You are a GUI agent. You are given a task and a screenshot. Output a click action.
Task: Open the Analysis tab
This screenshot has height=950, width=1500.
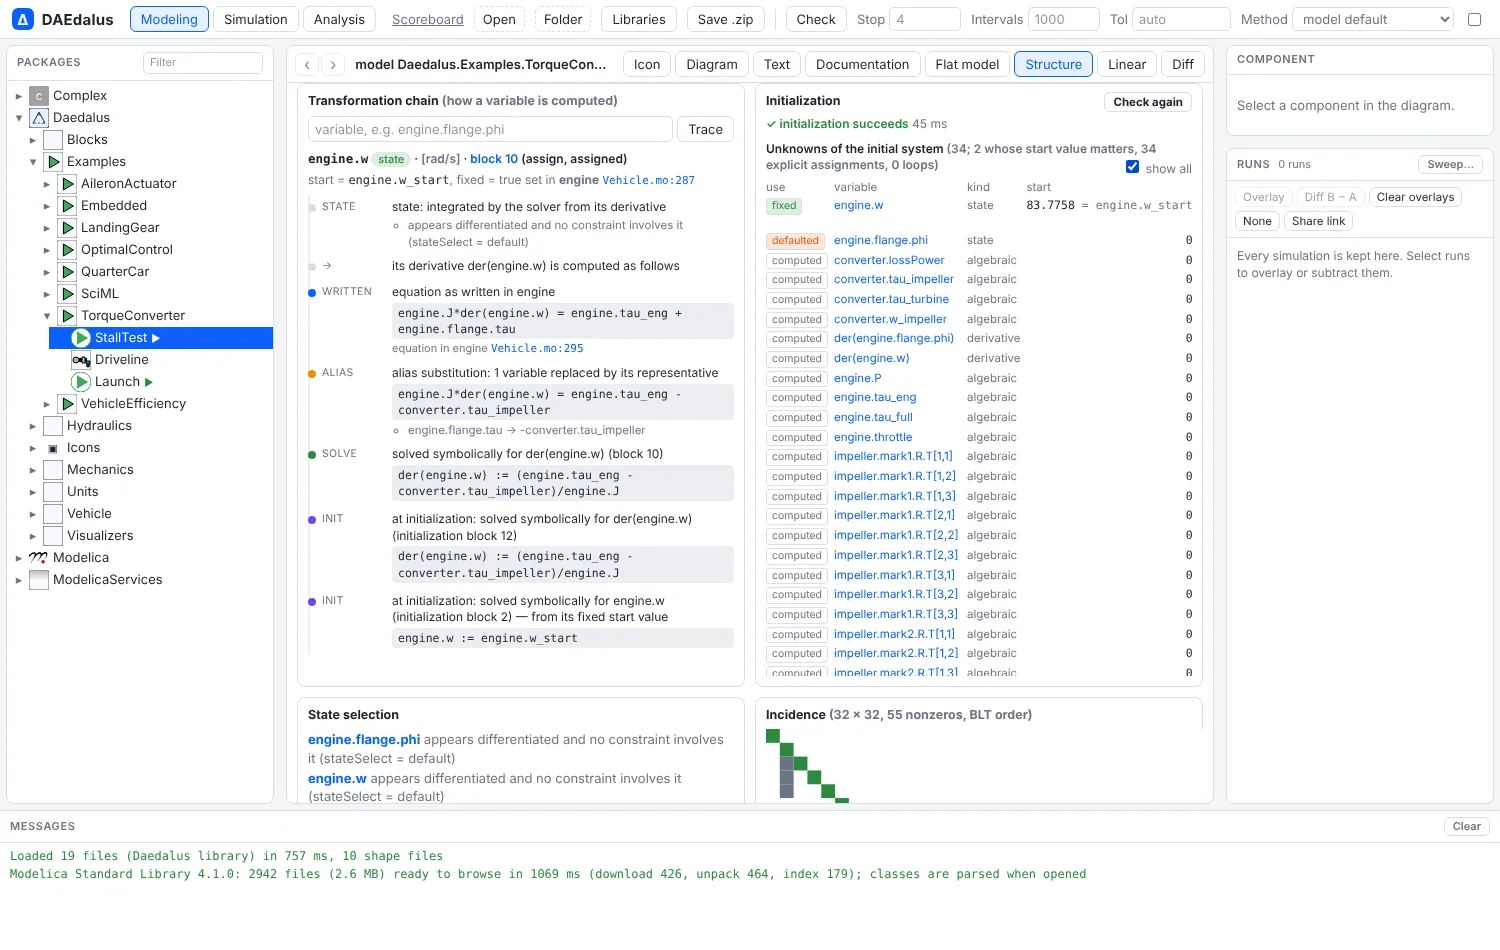[339, 19]
